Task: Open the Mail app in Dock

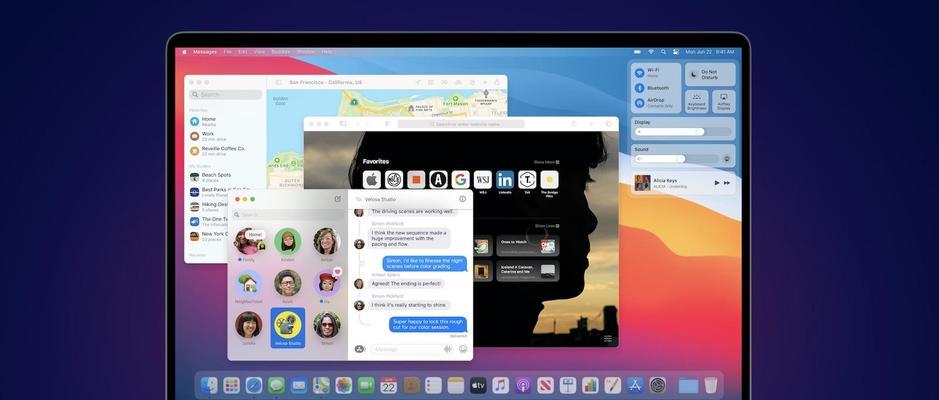Action: (299, 385)
